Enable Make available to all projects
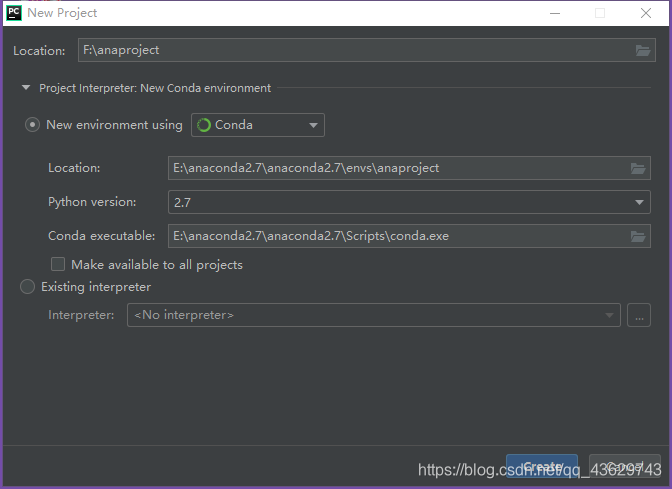 [58, 264]
